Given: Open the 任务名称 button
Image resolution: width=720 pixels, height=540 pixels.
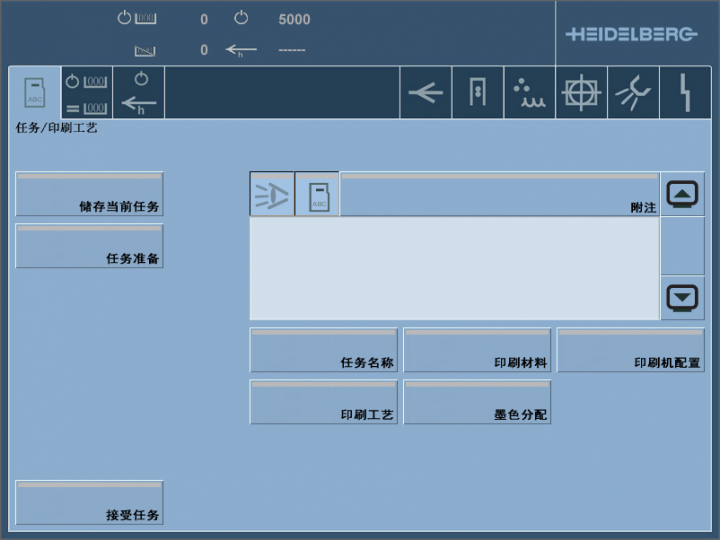Looking at the screenshot, I should click(323, 350).
